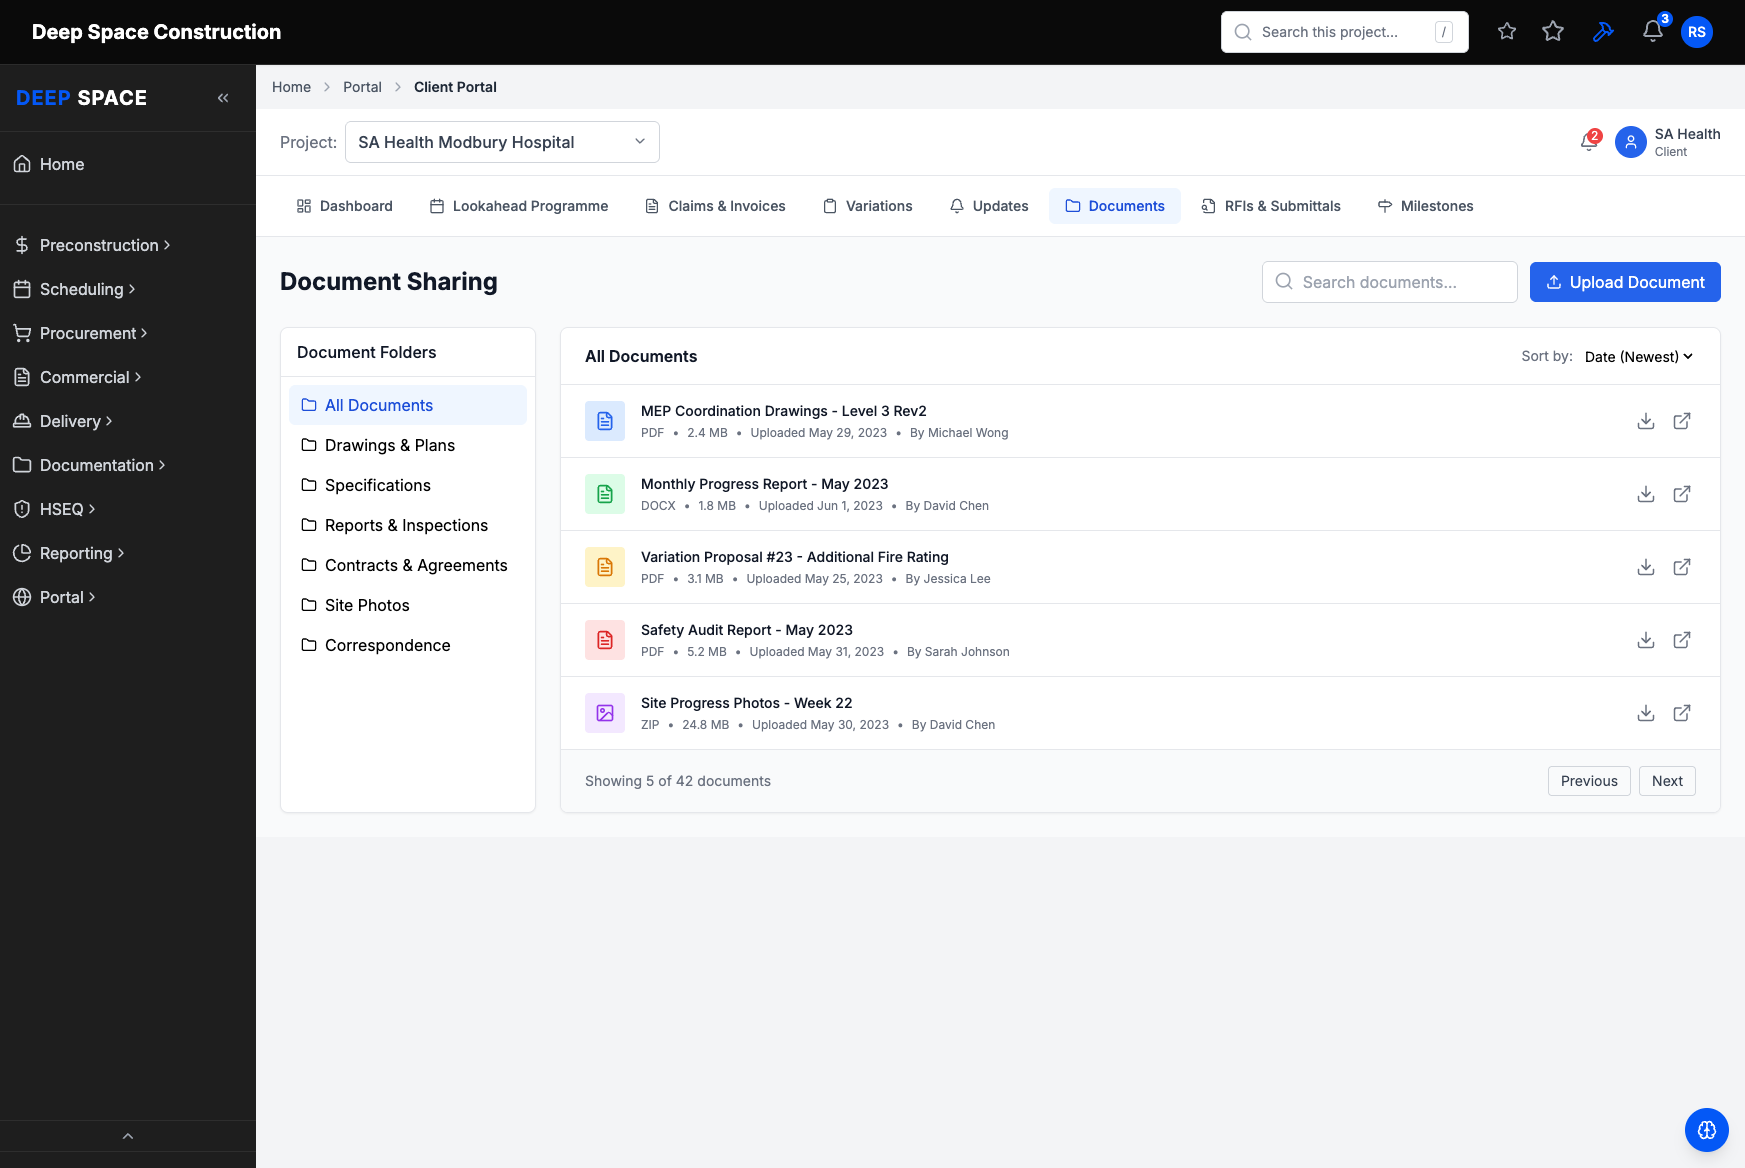Viewport: 1745px width, 1168px height.
Task: Open the Correspondence folder
Action: (x=408, y=645)
